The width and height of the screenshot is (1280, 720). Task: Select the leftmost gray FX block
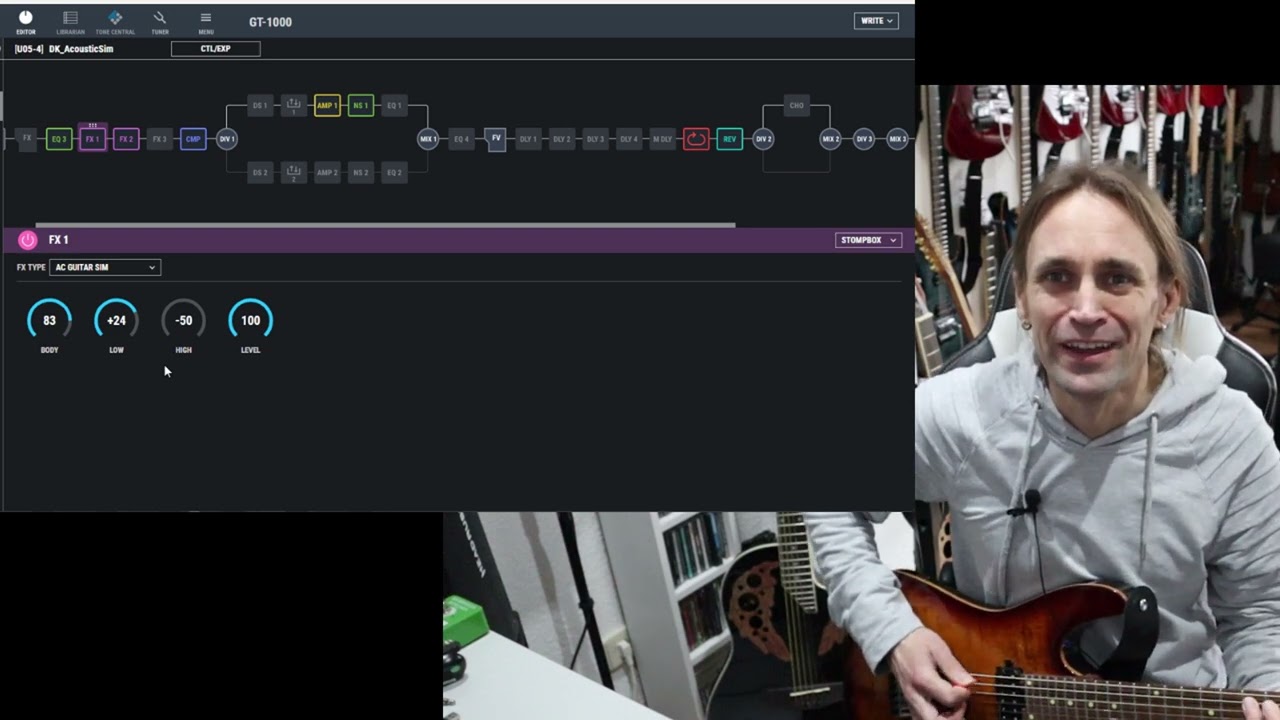[27, 139]
